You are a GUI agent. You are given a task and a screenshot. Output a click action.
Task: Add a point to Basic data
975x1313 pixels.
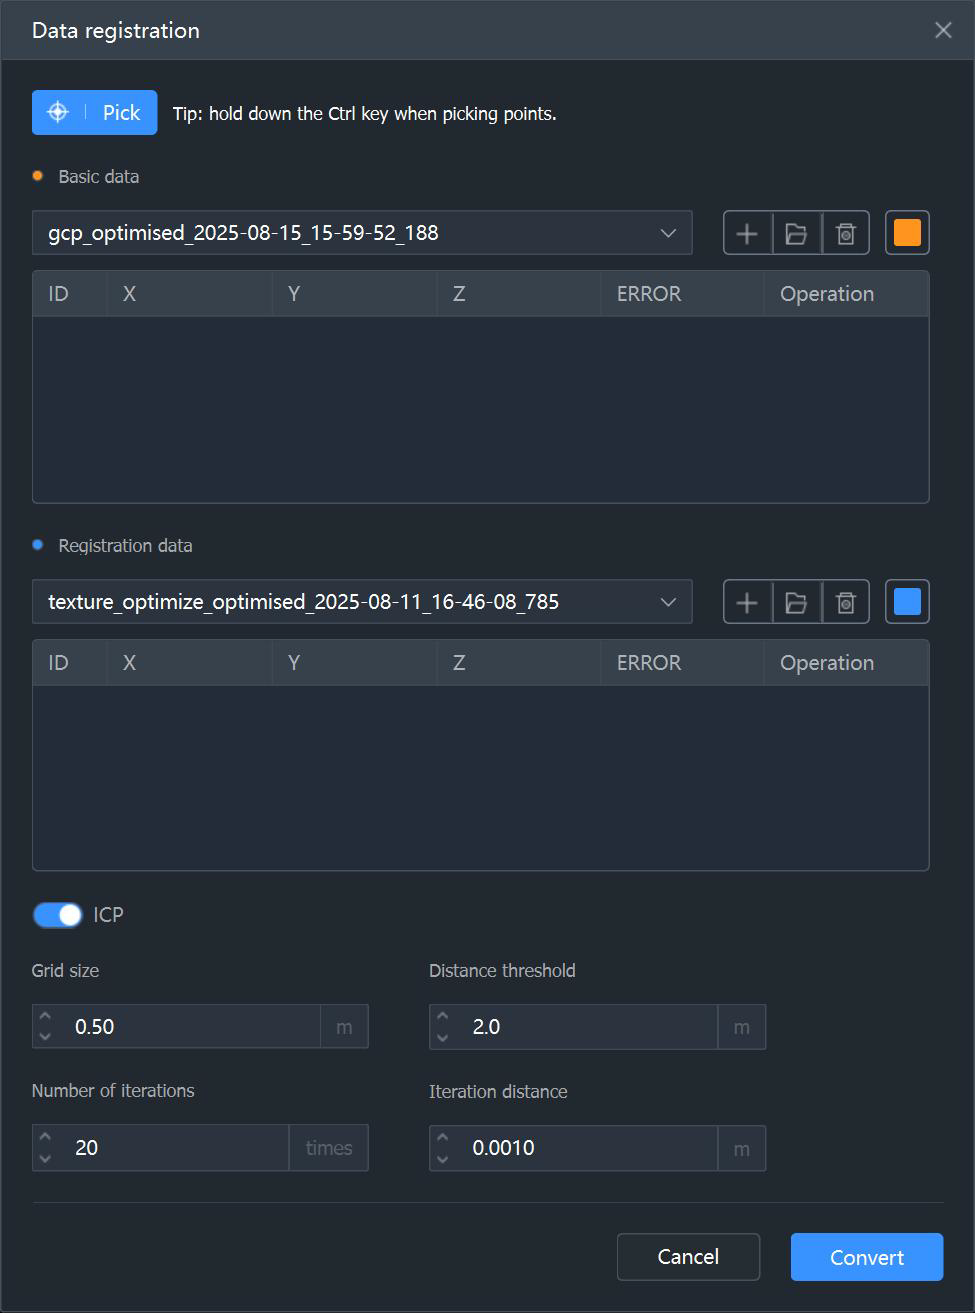[x=747, y=233]
